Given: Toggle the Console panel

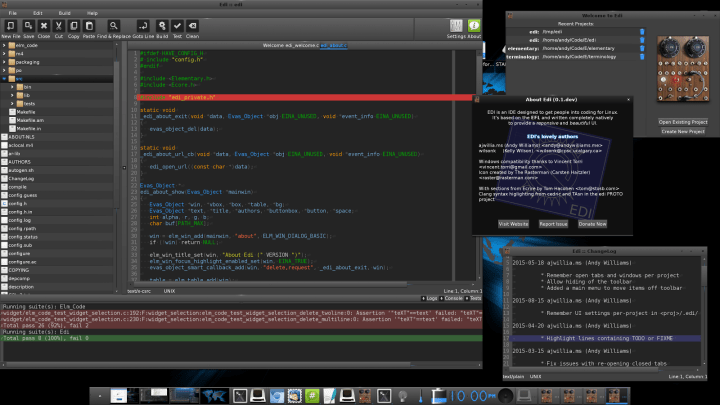Looking at the screenshot, I should [451, 298].
